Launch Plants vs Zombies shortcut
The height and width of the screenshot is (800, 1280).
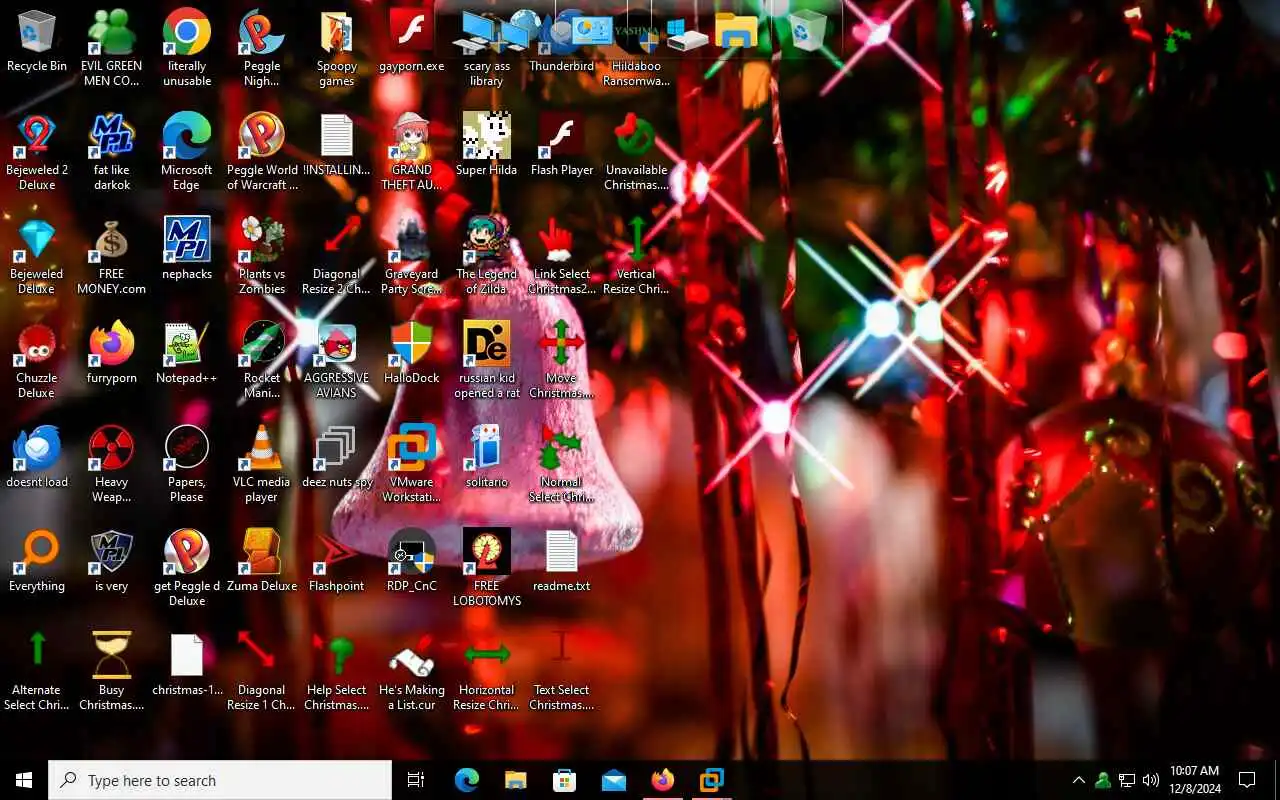(262, 256)
